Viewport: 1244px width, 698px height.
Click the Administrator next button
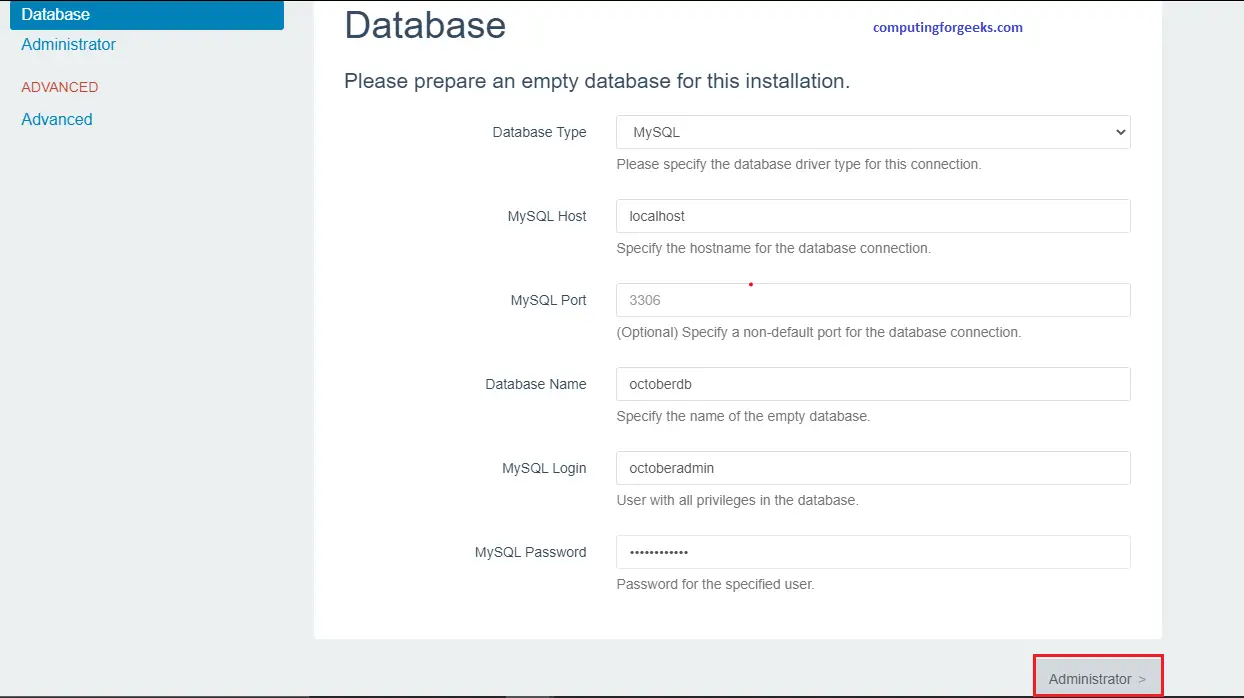(x=1097, y=678)
